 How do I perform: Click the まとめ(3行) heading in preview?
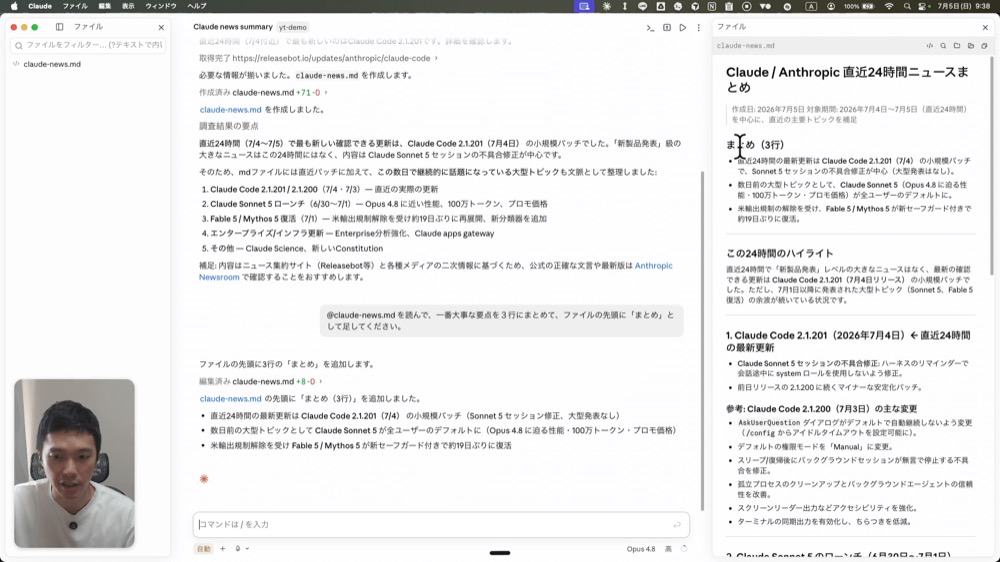pos(755,145)
